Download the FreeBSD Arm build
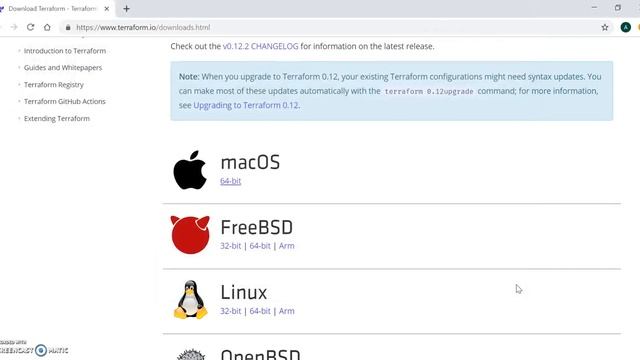The image size is (640, 360). click(x=287, y=246)
